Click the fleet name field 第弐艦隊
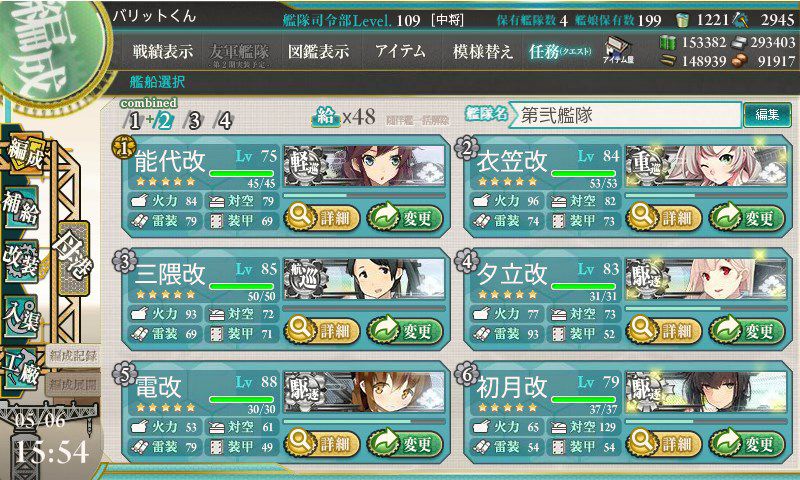Viewport: 800px width, 480px height. [626, 115]
